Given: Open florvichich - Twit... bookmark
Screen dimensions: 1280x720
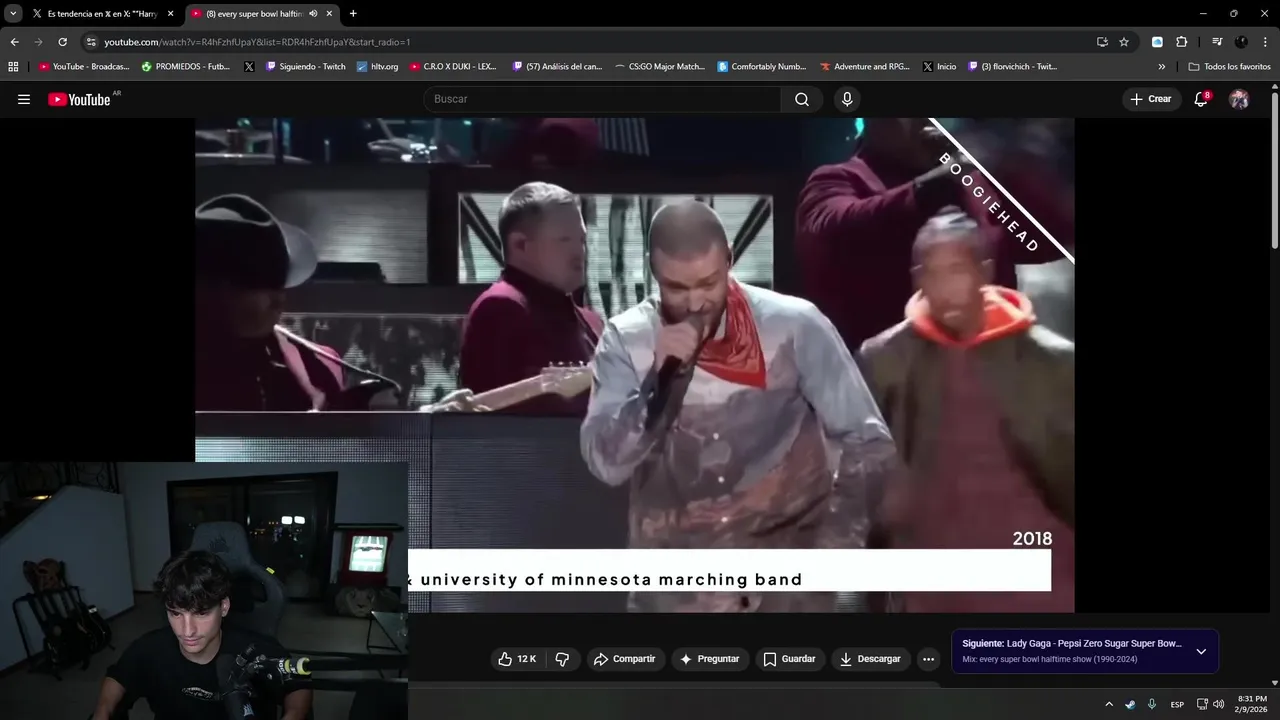Looking at the screenshot, I should point(1012,67).
